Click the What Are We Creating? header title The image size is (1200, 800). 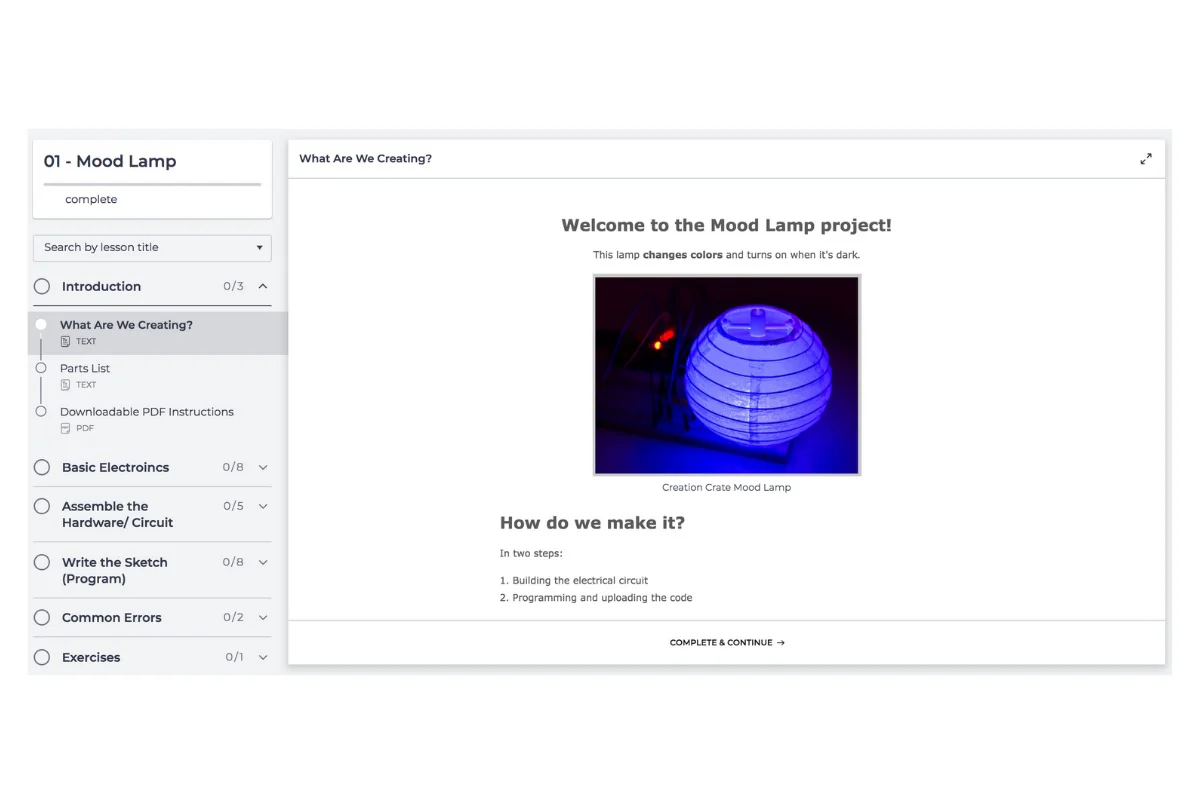click(365, 158)
